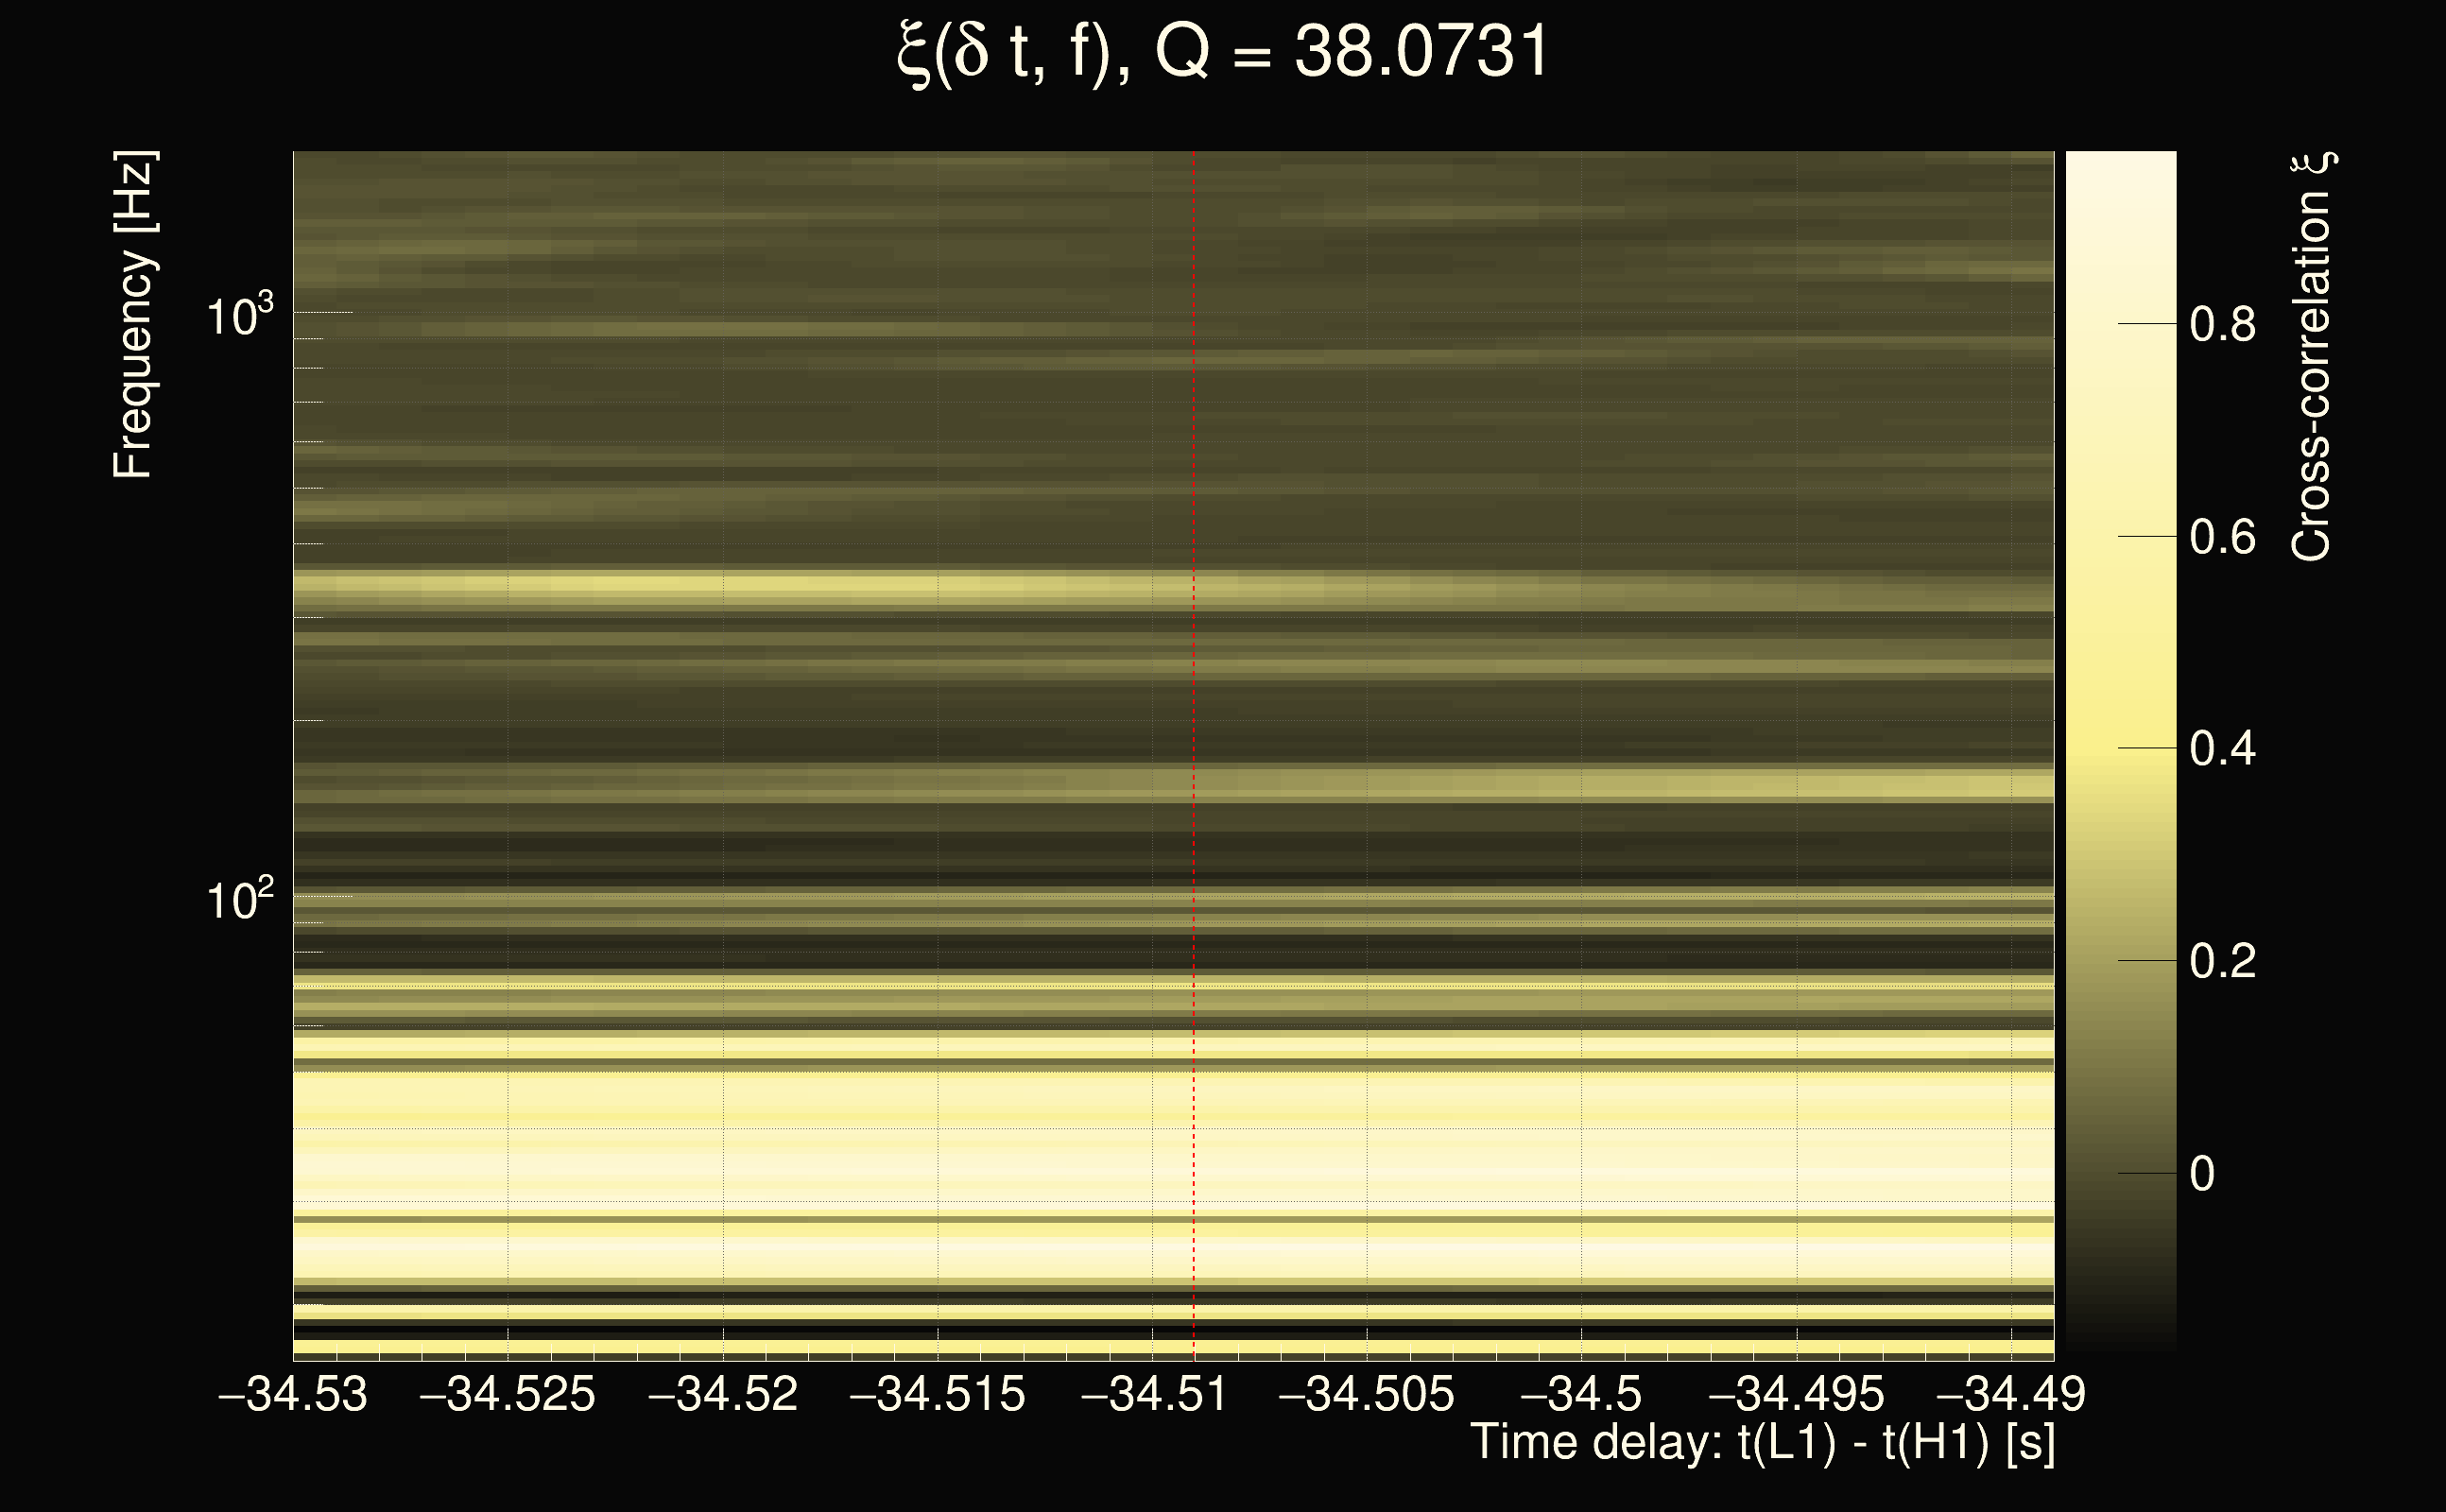Click the -34.495 time axis label
This screenshot has width=2446, height=1512.
1796,1394
